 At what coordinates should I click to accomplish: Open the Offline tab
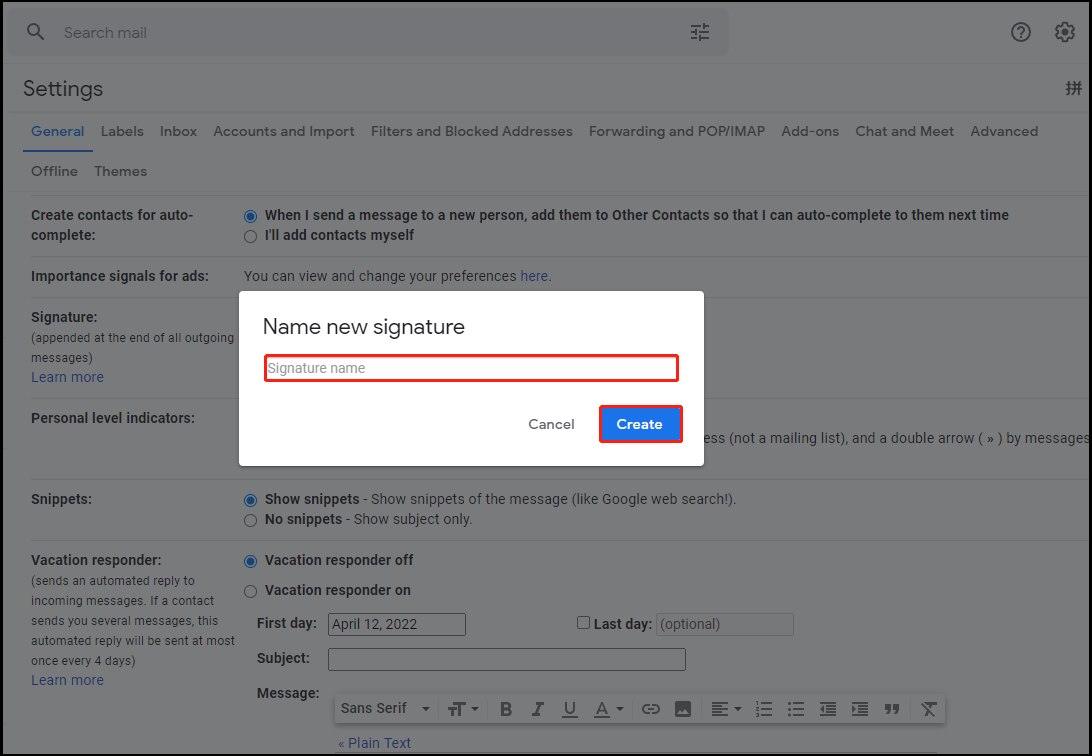[54, 171]
